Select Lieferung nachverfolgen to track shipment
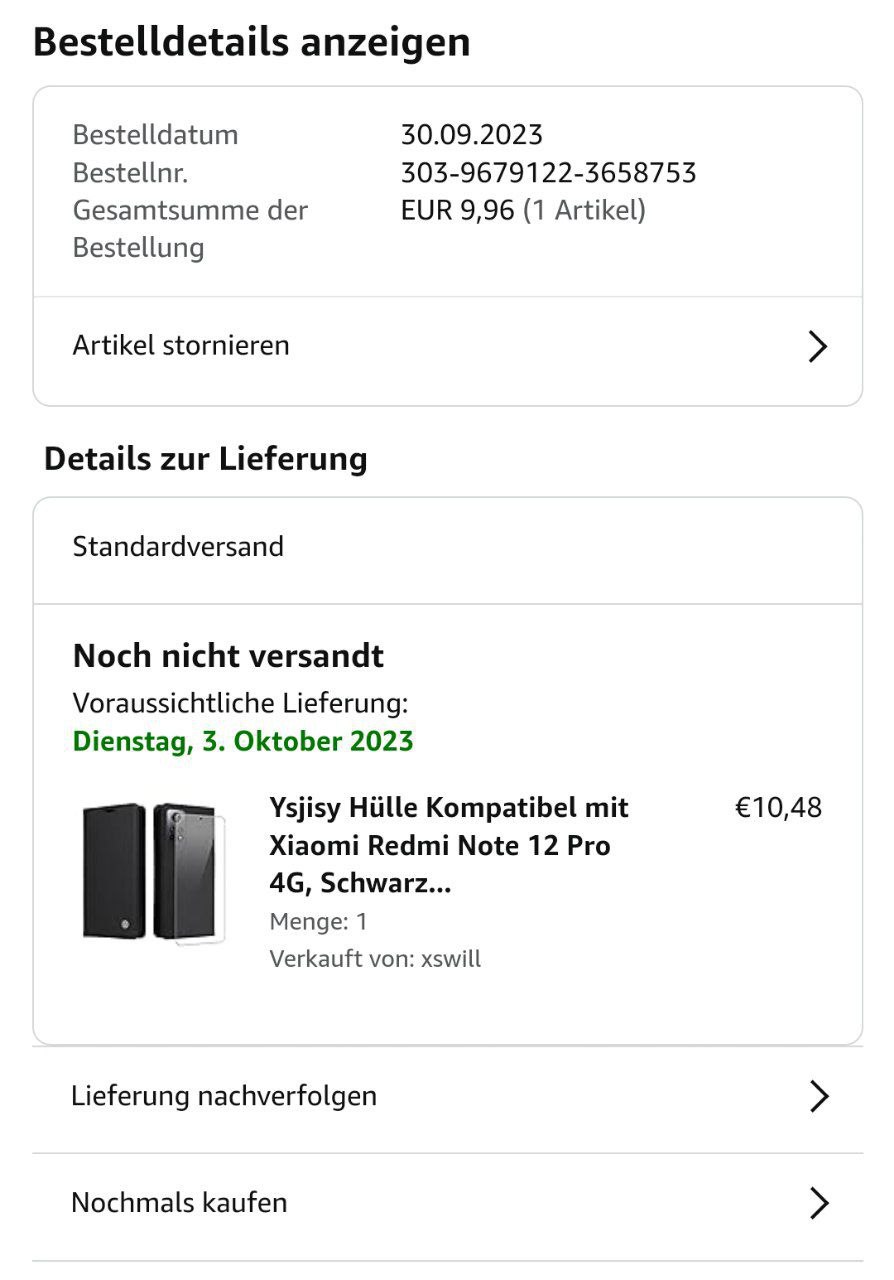 tap(224, 1096)
